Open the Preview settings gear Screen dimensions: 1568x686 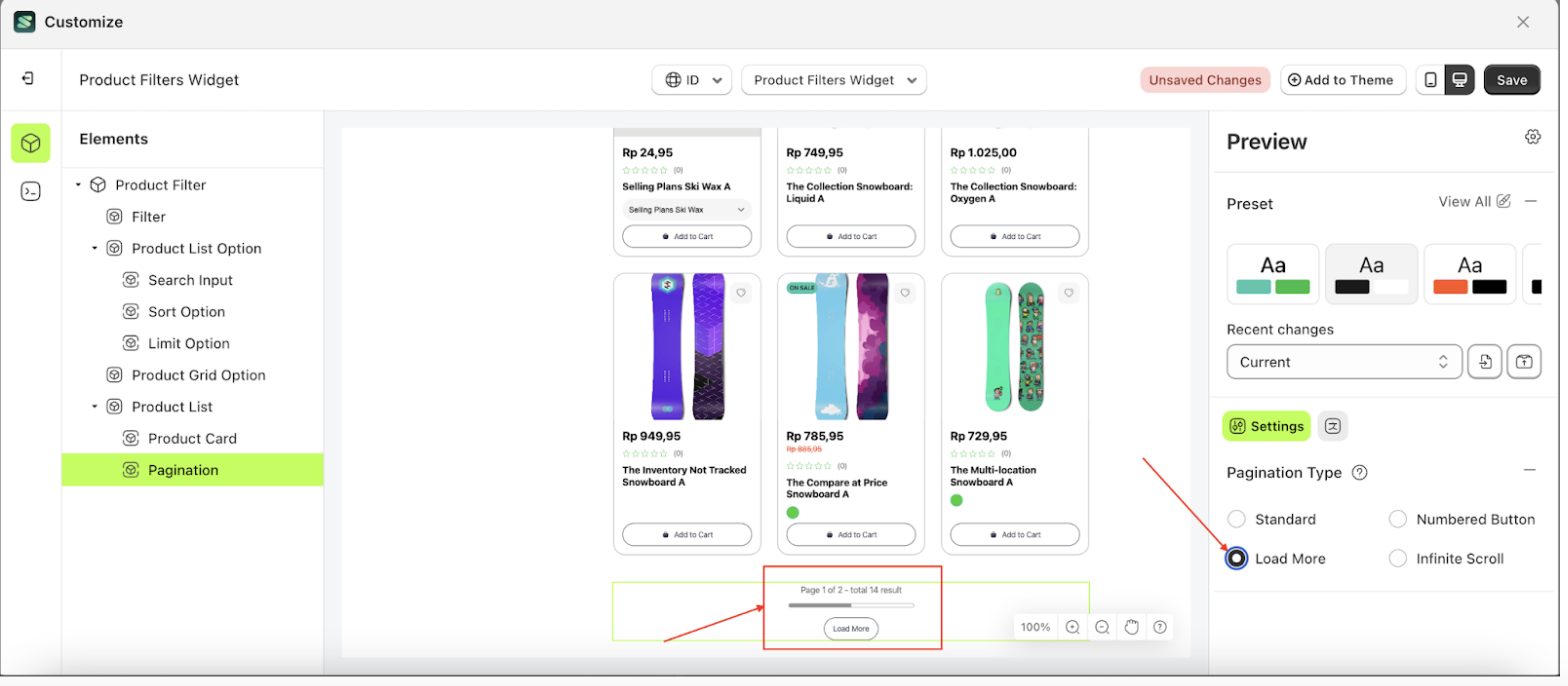(1532, 137)
